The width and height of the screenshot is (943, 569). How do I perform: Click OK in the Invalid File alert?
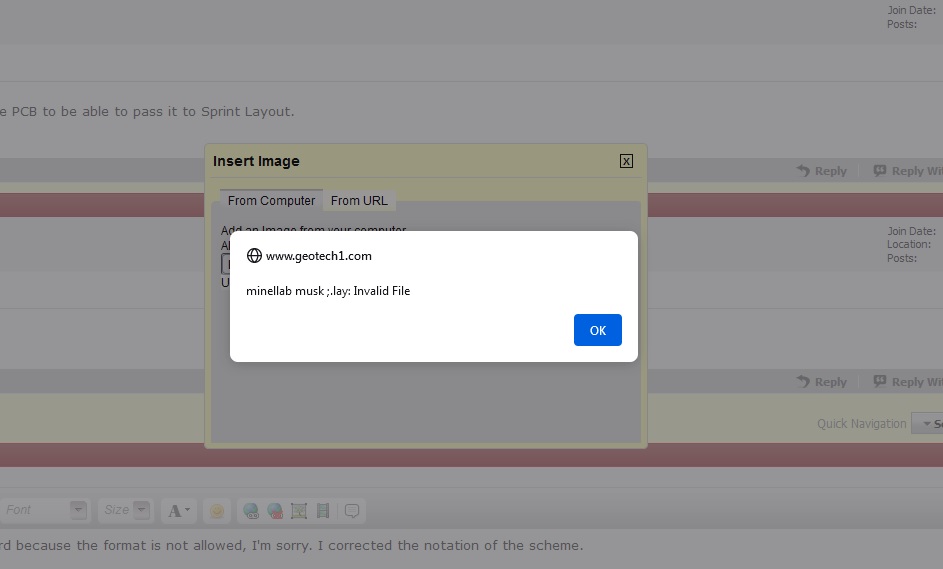597,330
